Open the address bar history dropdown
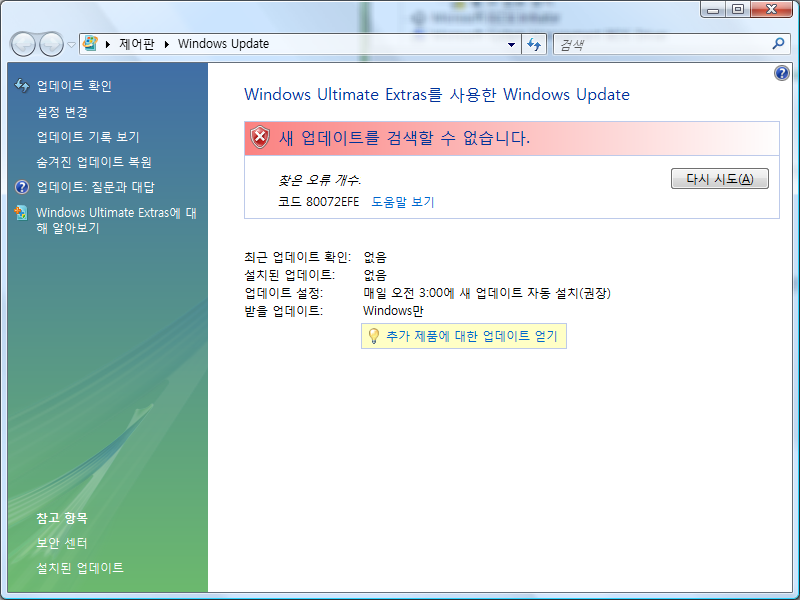 pos(511,44)
